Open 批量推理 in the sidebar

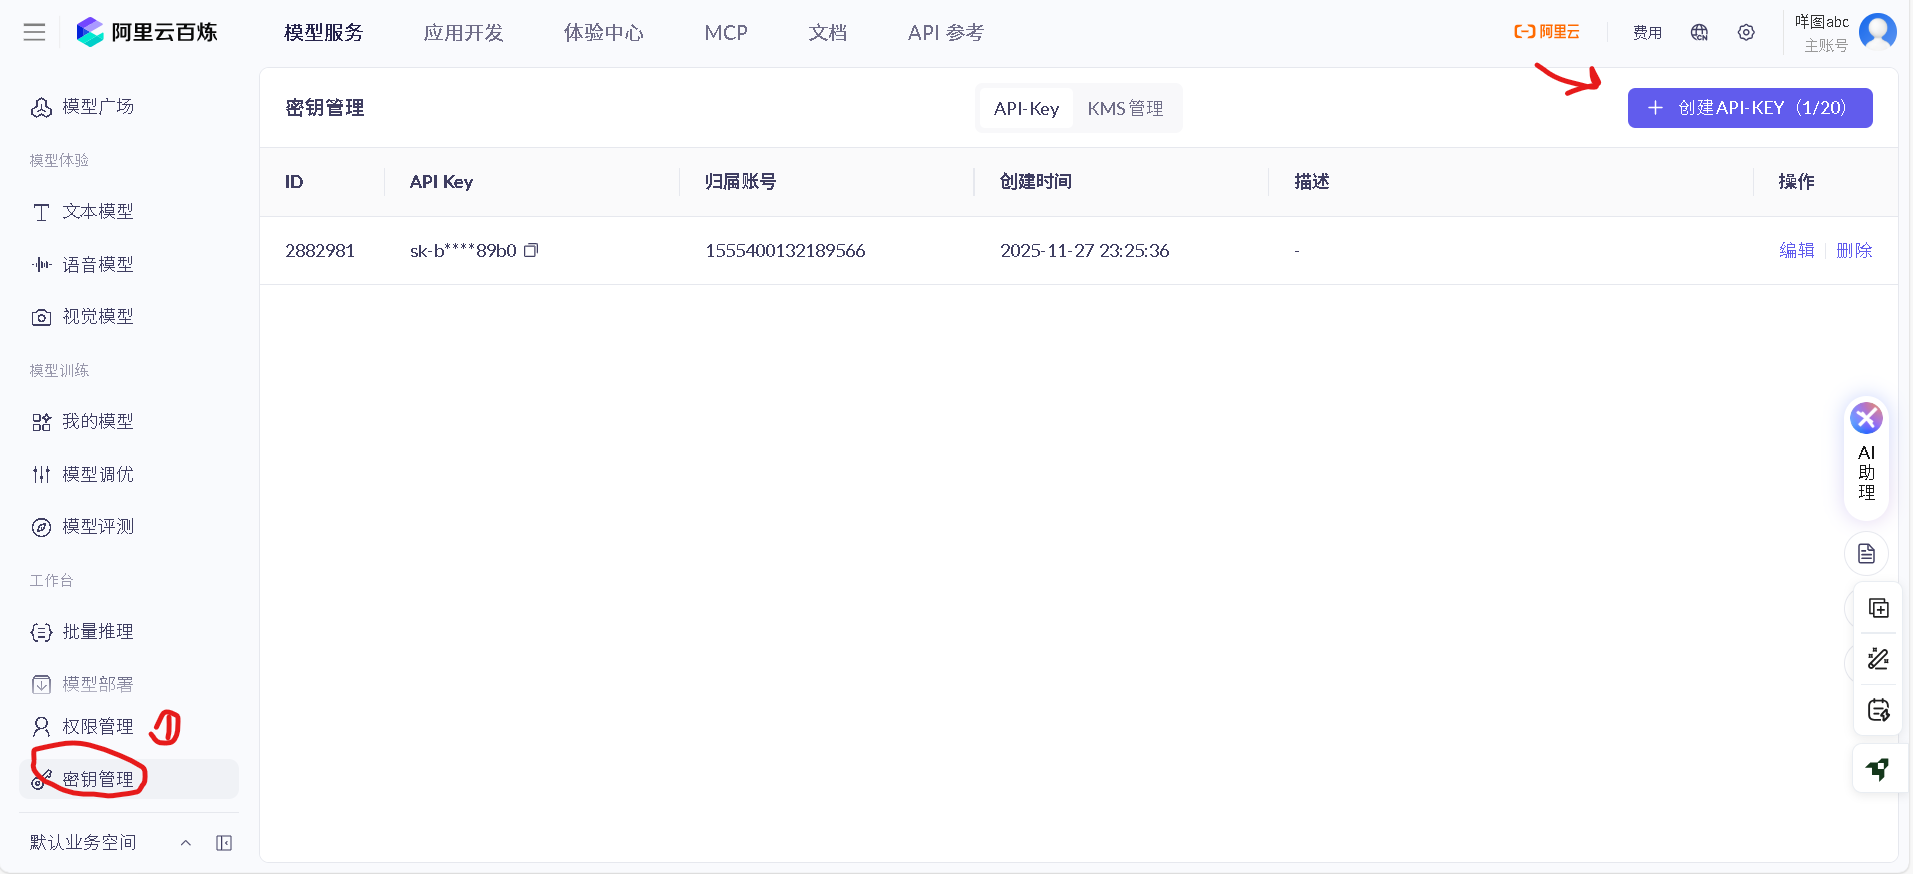coord(98,632)
